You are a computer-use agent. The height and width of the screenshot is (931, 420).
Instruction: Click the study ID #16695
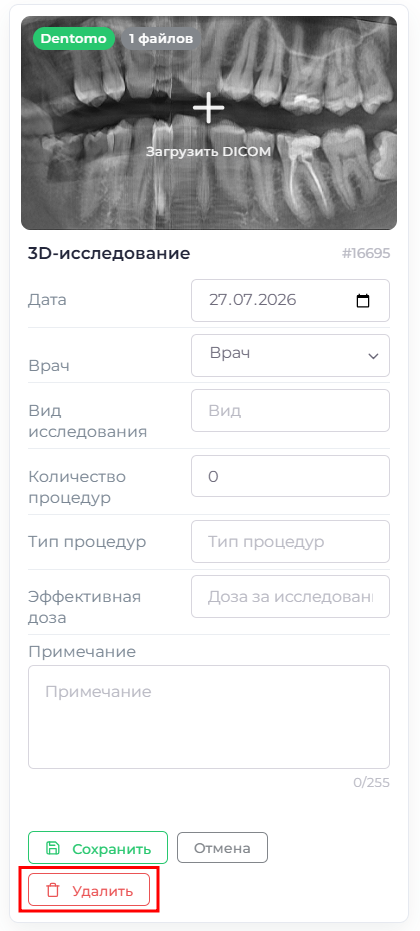(366, 254)
